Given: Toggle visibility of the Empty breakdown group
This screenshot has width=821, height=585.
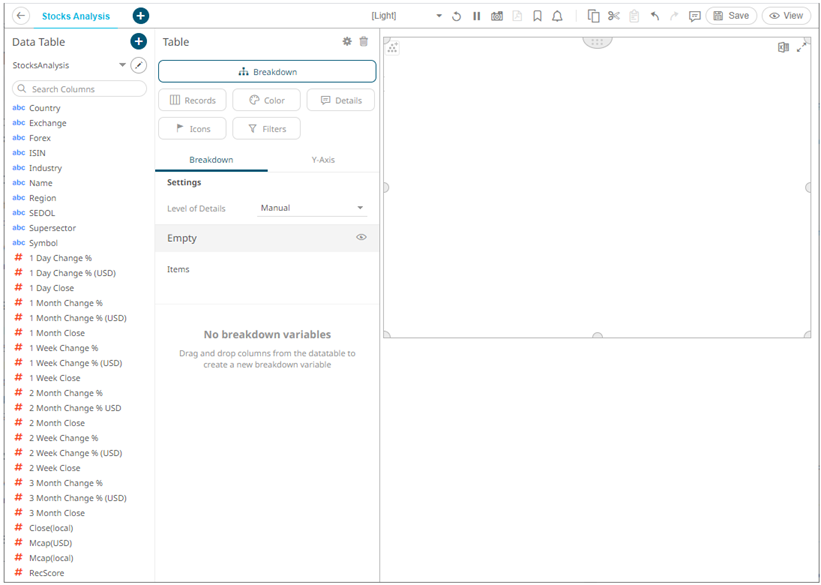Looking at the screenshot, I should coord(361,238).
